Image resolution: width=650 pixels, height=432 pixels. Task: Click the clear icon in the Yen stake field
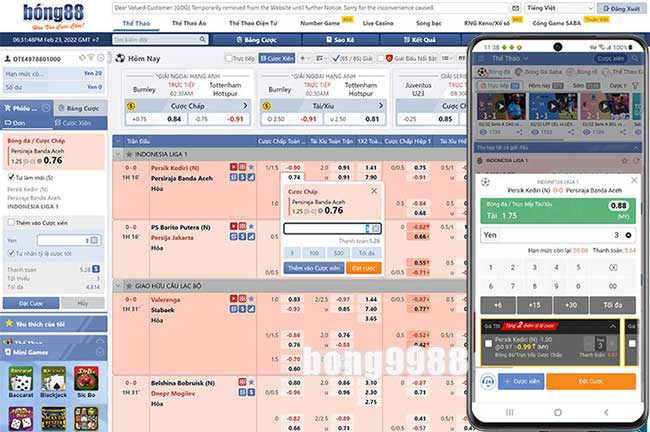94,240
